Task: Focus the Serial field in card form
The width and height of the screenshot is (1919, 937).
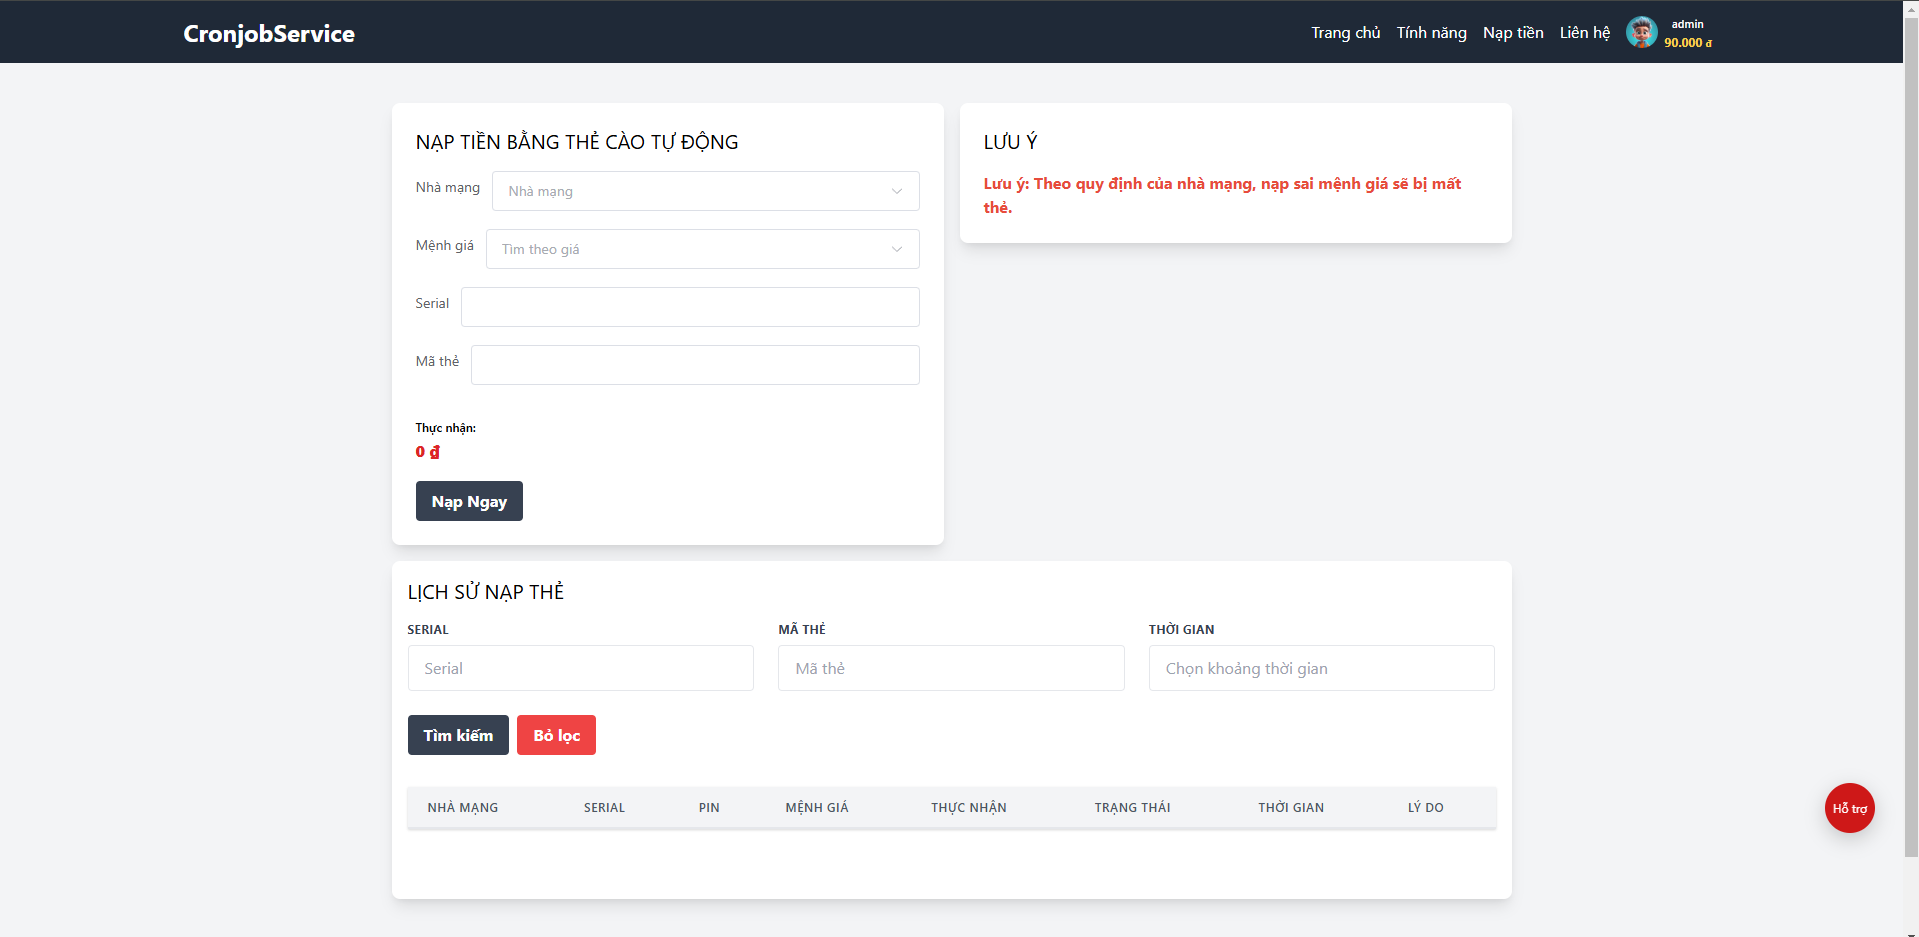Action: coord(690,307)
